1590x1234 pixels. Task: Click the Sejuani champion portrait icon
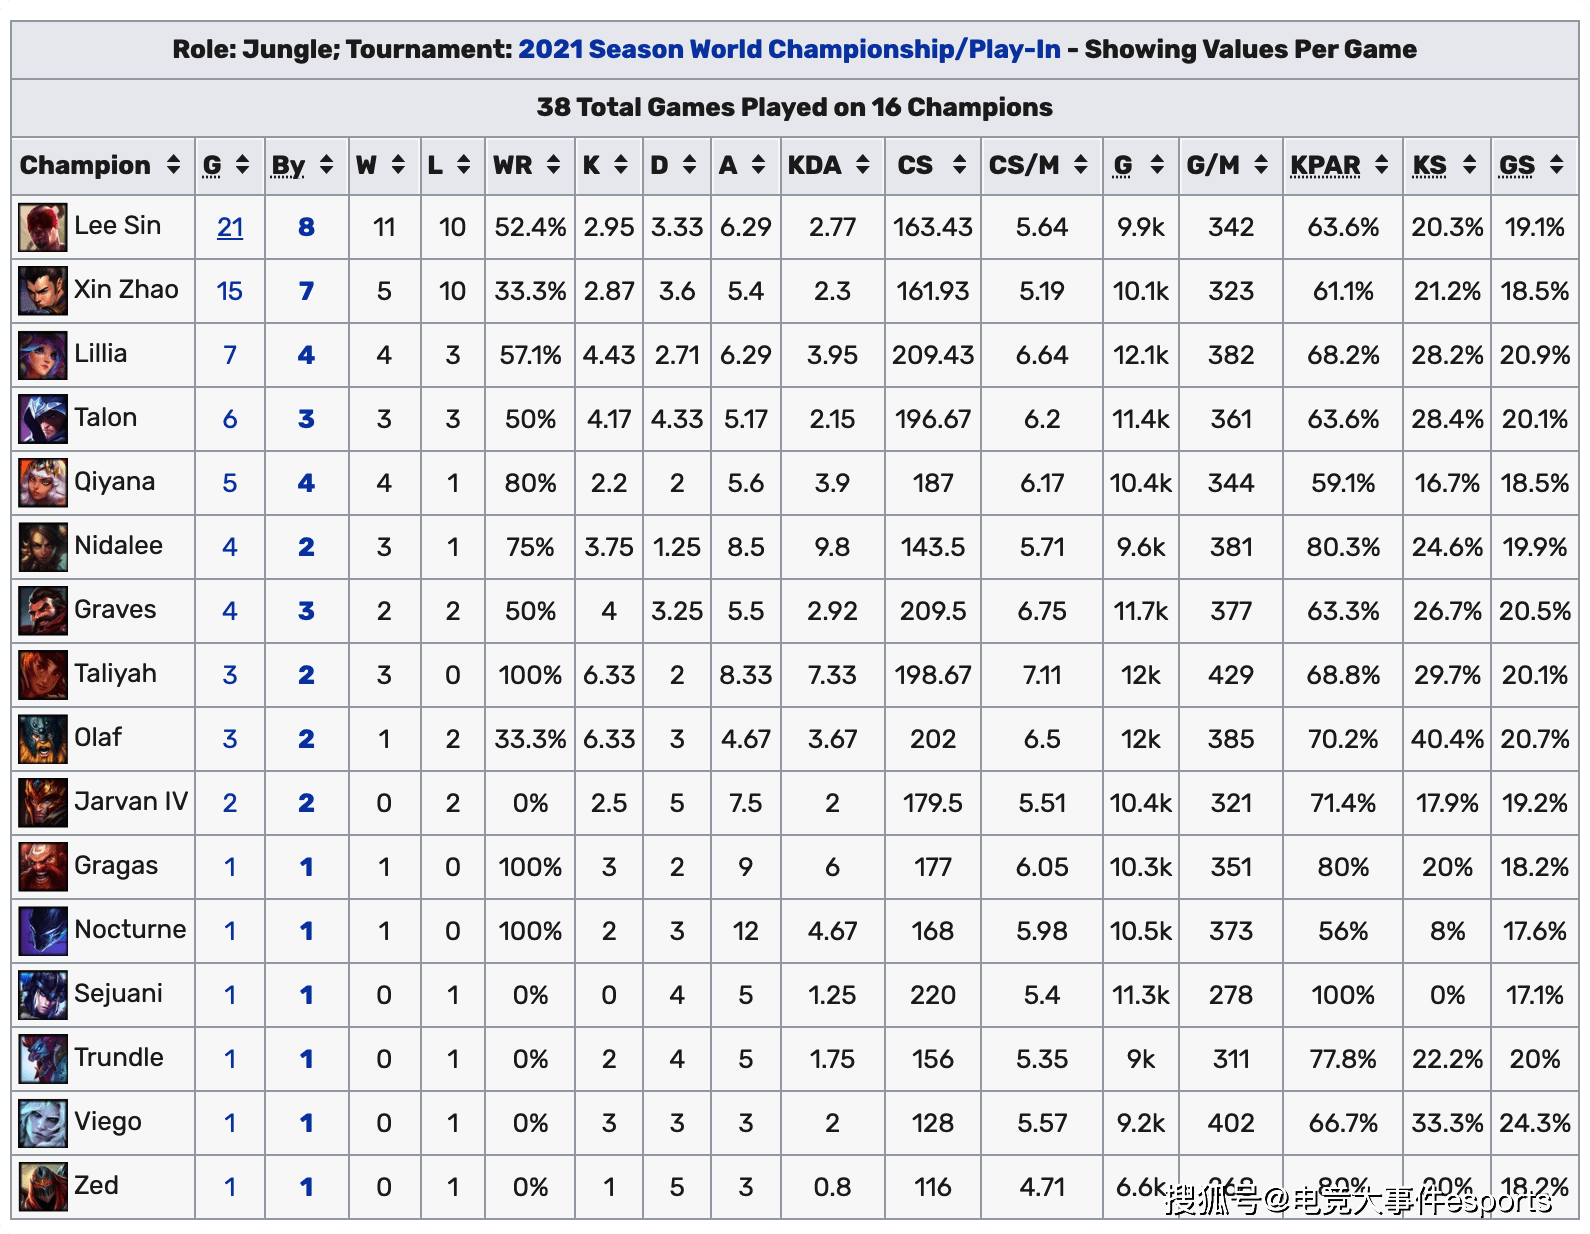tap(43, 995)
